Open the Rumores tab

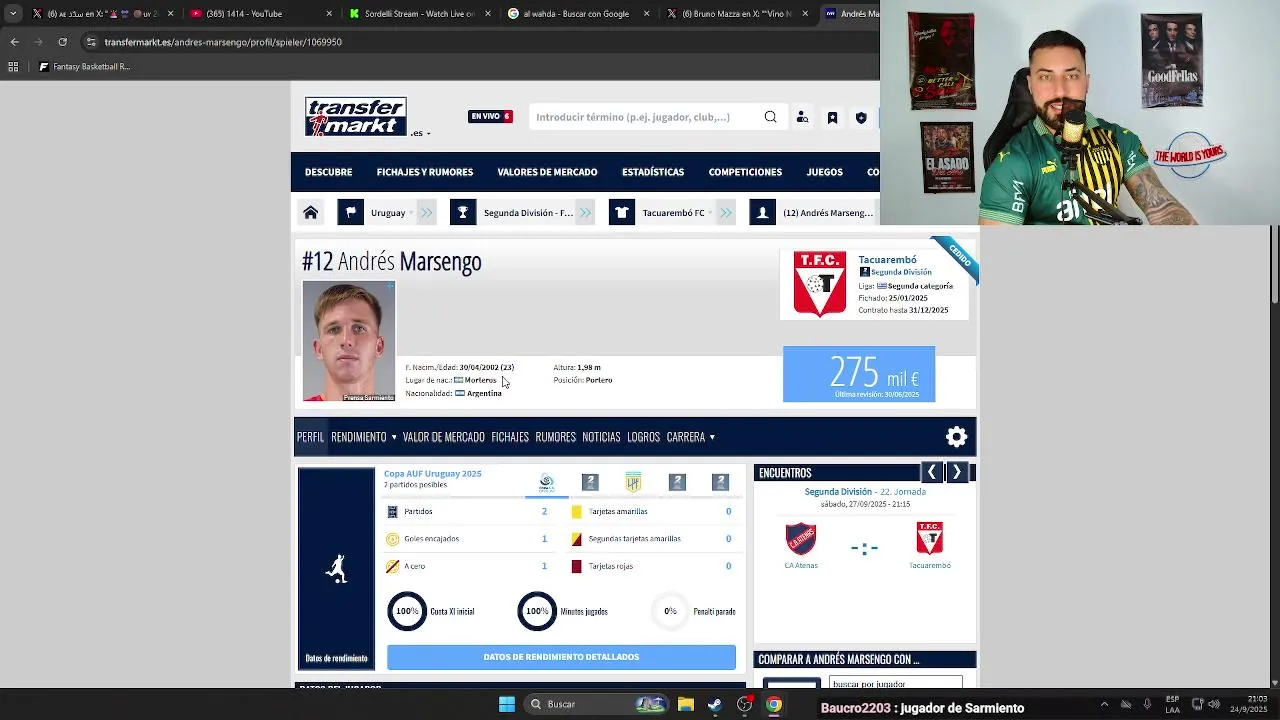click(556, 437)
